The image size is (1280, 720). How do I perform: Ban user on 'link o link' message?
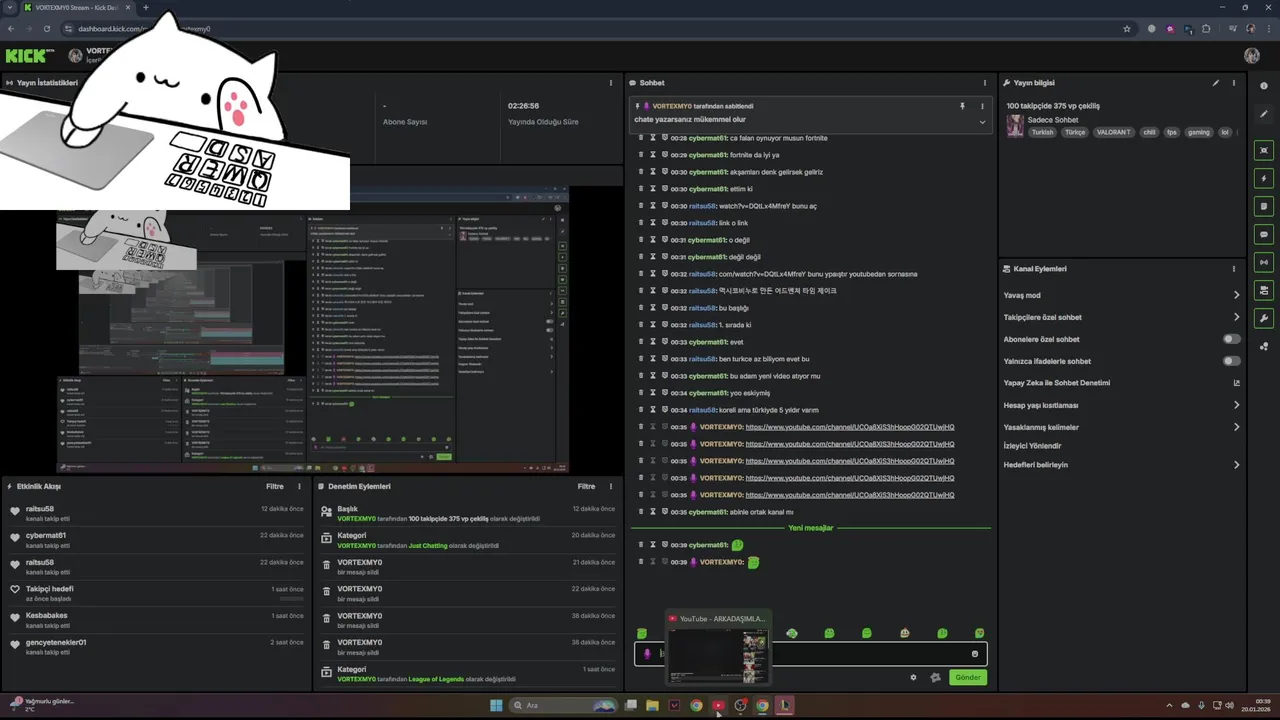(x=664, y=223)
